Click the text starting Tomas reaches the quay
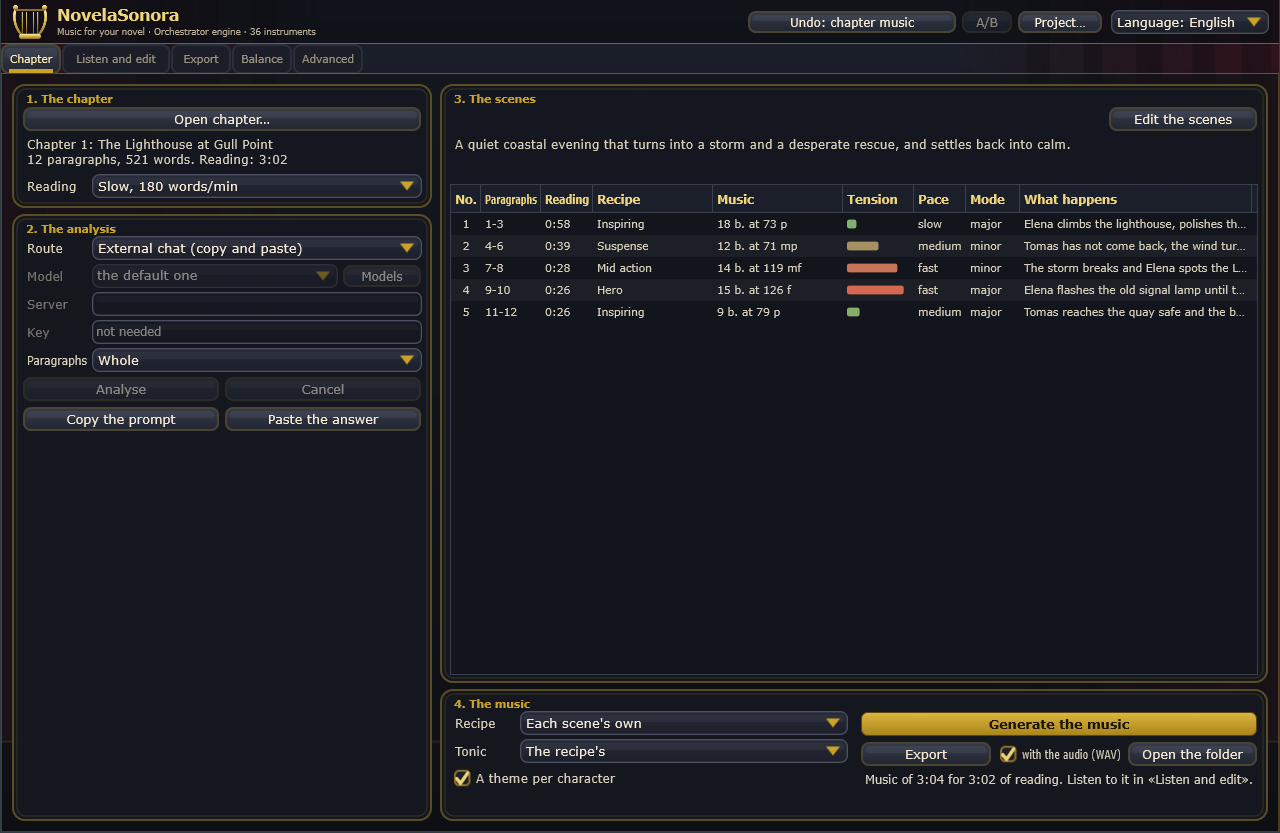Screen dimensions: 1280x833 tap(1135, 312)
